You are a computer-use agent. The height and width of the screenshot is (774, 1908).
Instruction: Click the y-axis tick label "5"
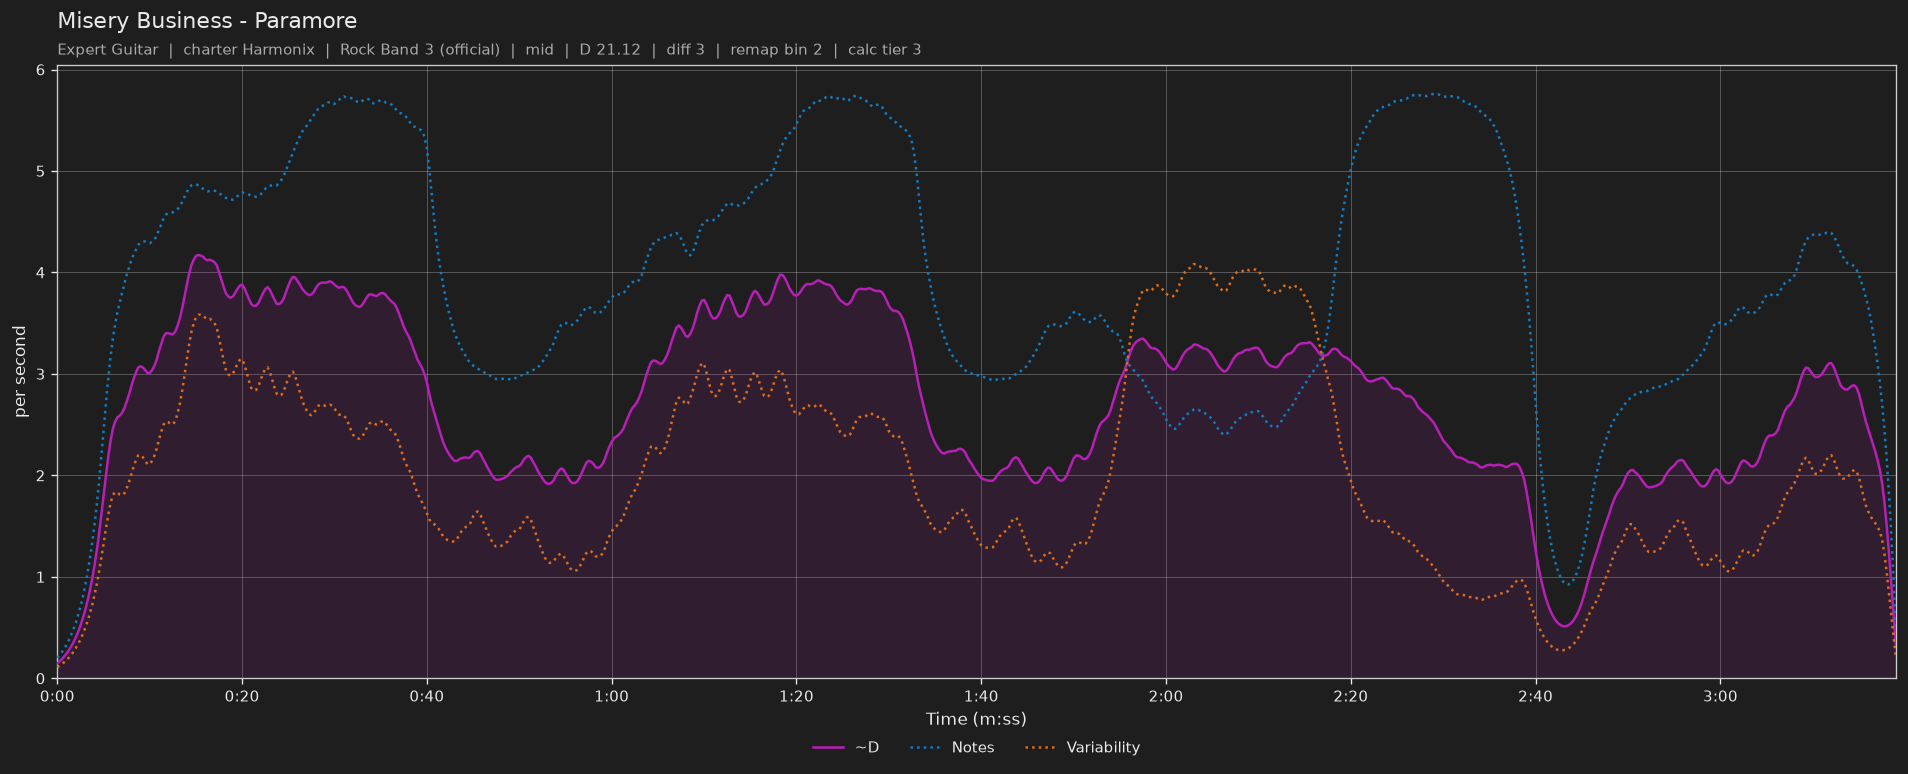tap(41, 172)
